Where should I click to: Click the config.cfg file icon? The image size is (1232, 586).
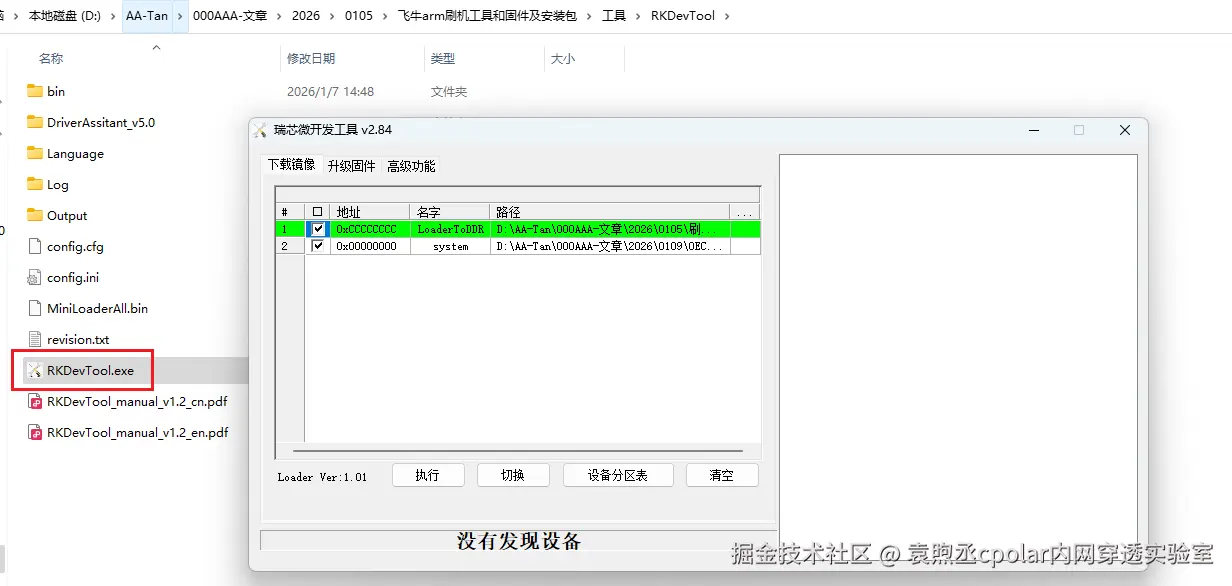coord(35,247)
